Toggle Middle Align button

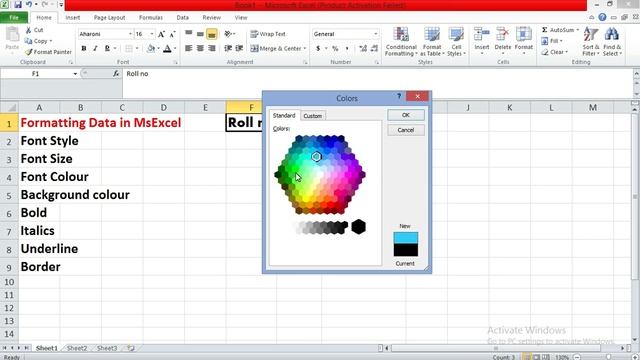click(200, 34)
